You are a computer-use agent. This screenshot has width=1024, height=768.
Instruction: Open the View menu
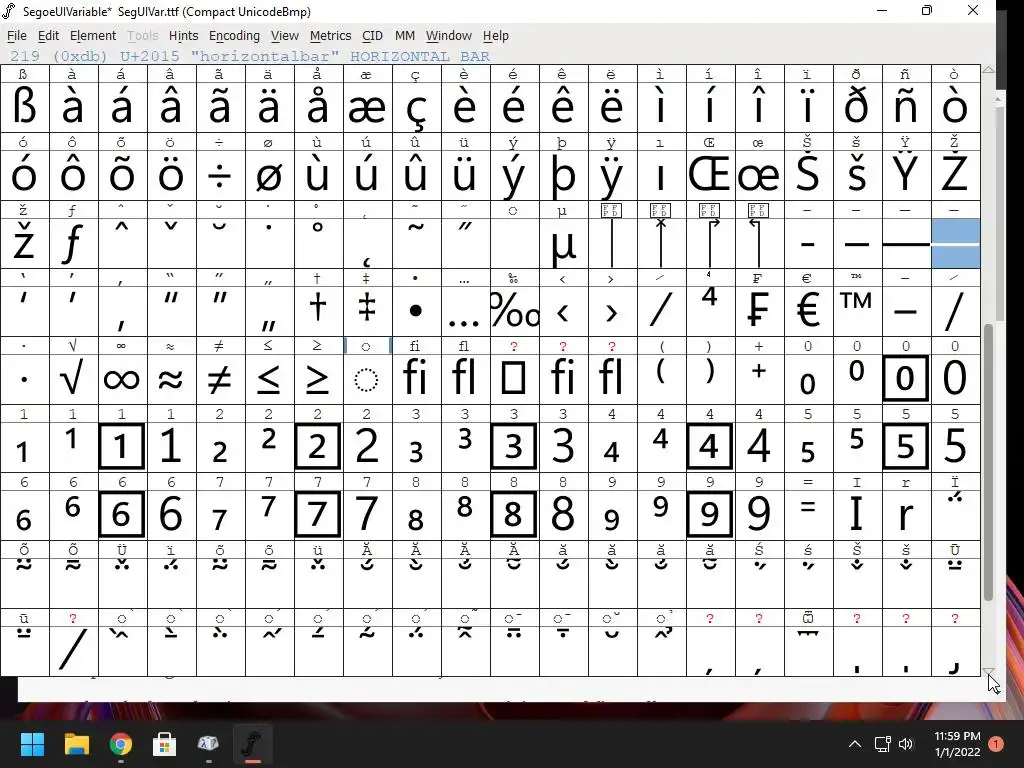285,36
